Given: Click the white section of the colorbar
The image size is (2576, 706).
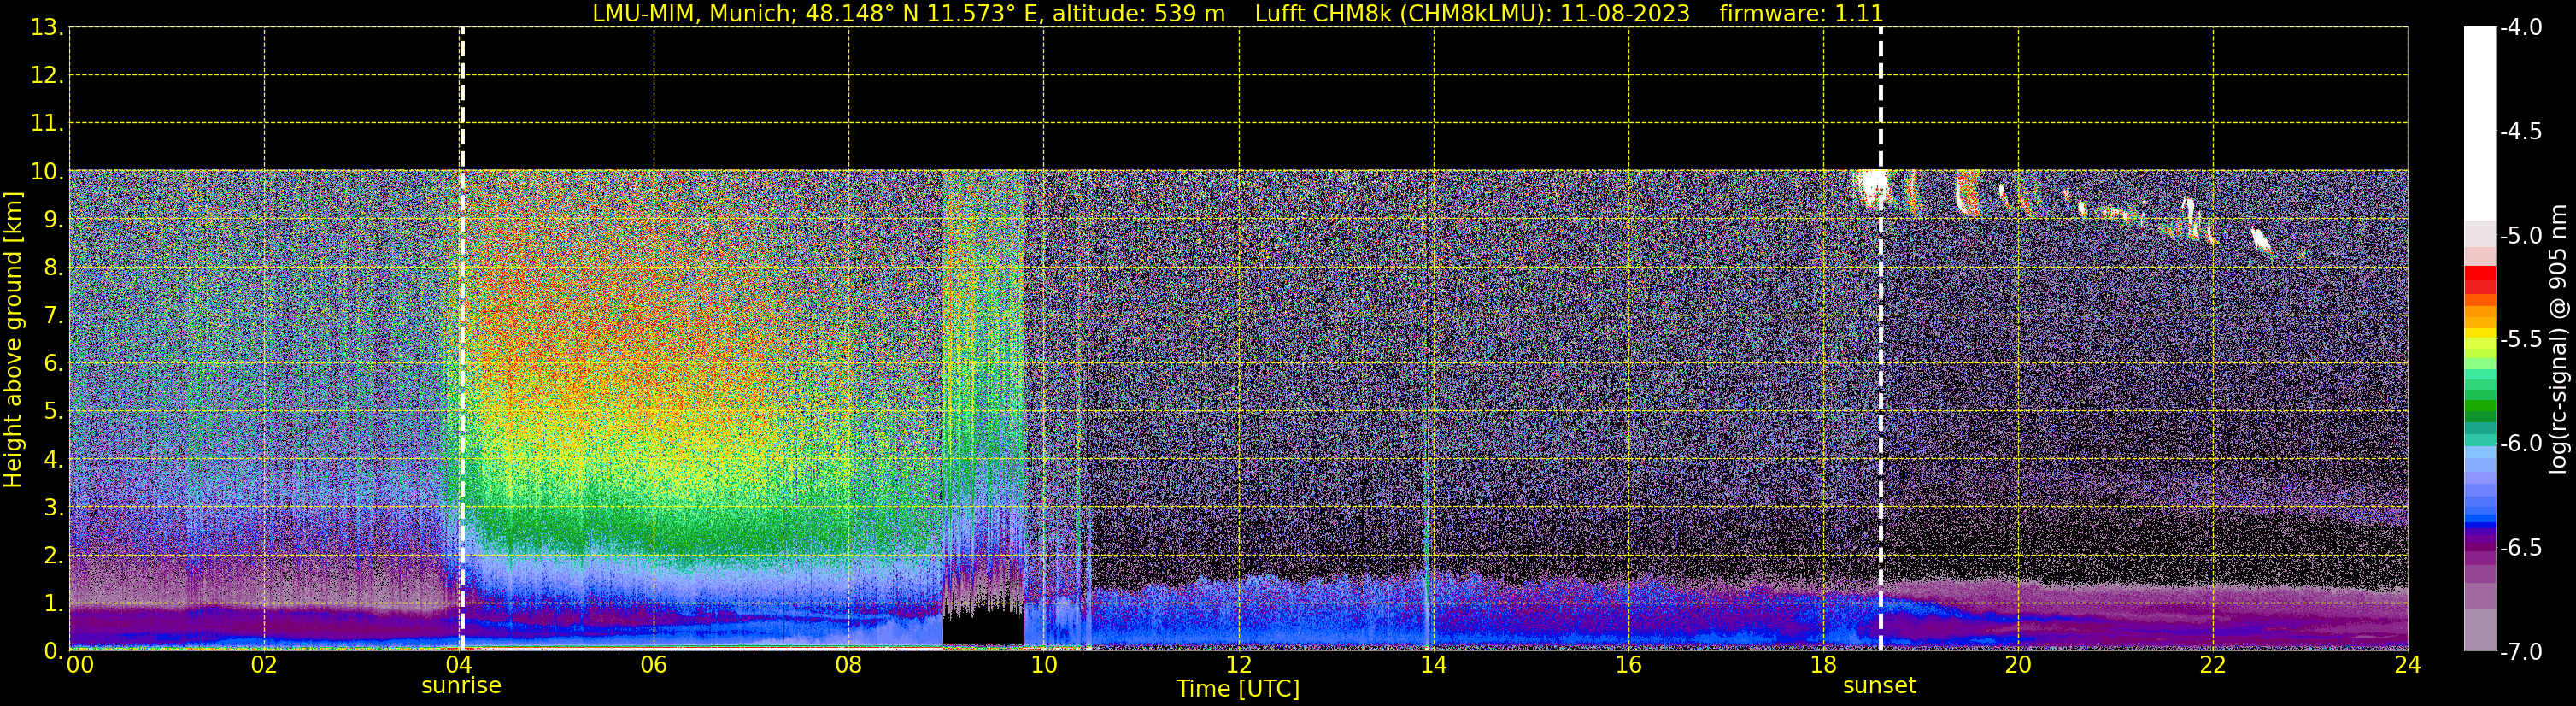Looking at the screenshot, I should click(2479, 124).
